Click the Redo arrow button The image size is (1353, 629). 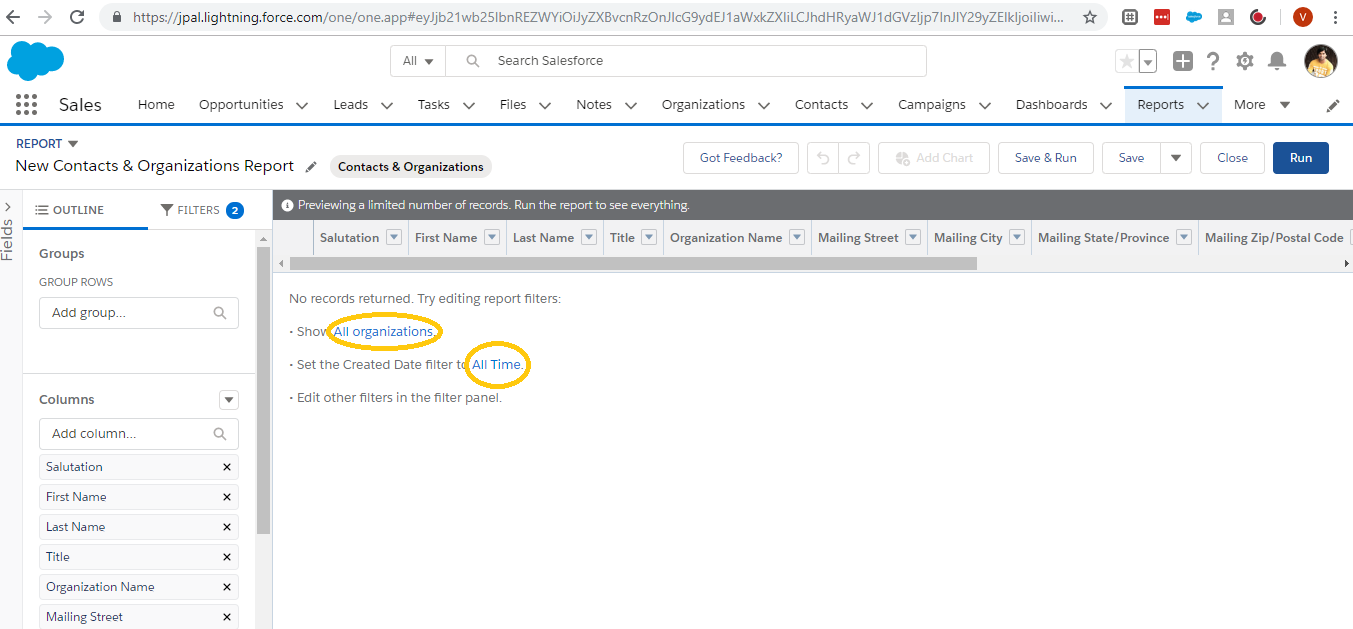[x=854, y=158]
